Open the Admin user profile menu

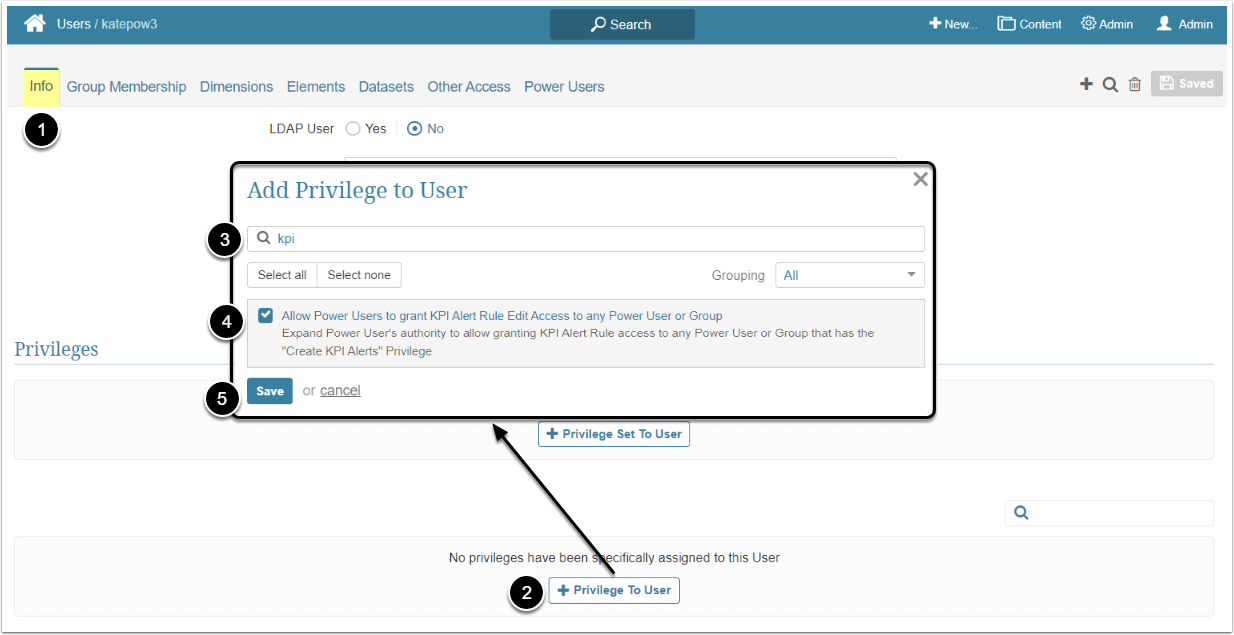(x=1184, y=24)
